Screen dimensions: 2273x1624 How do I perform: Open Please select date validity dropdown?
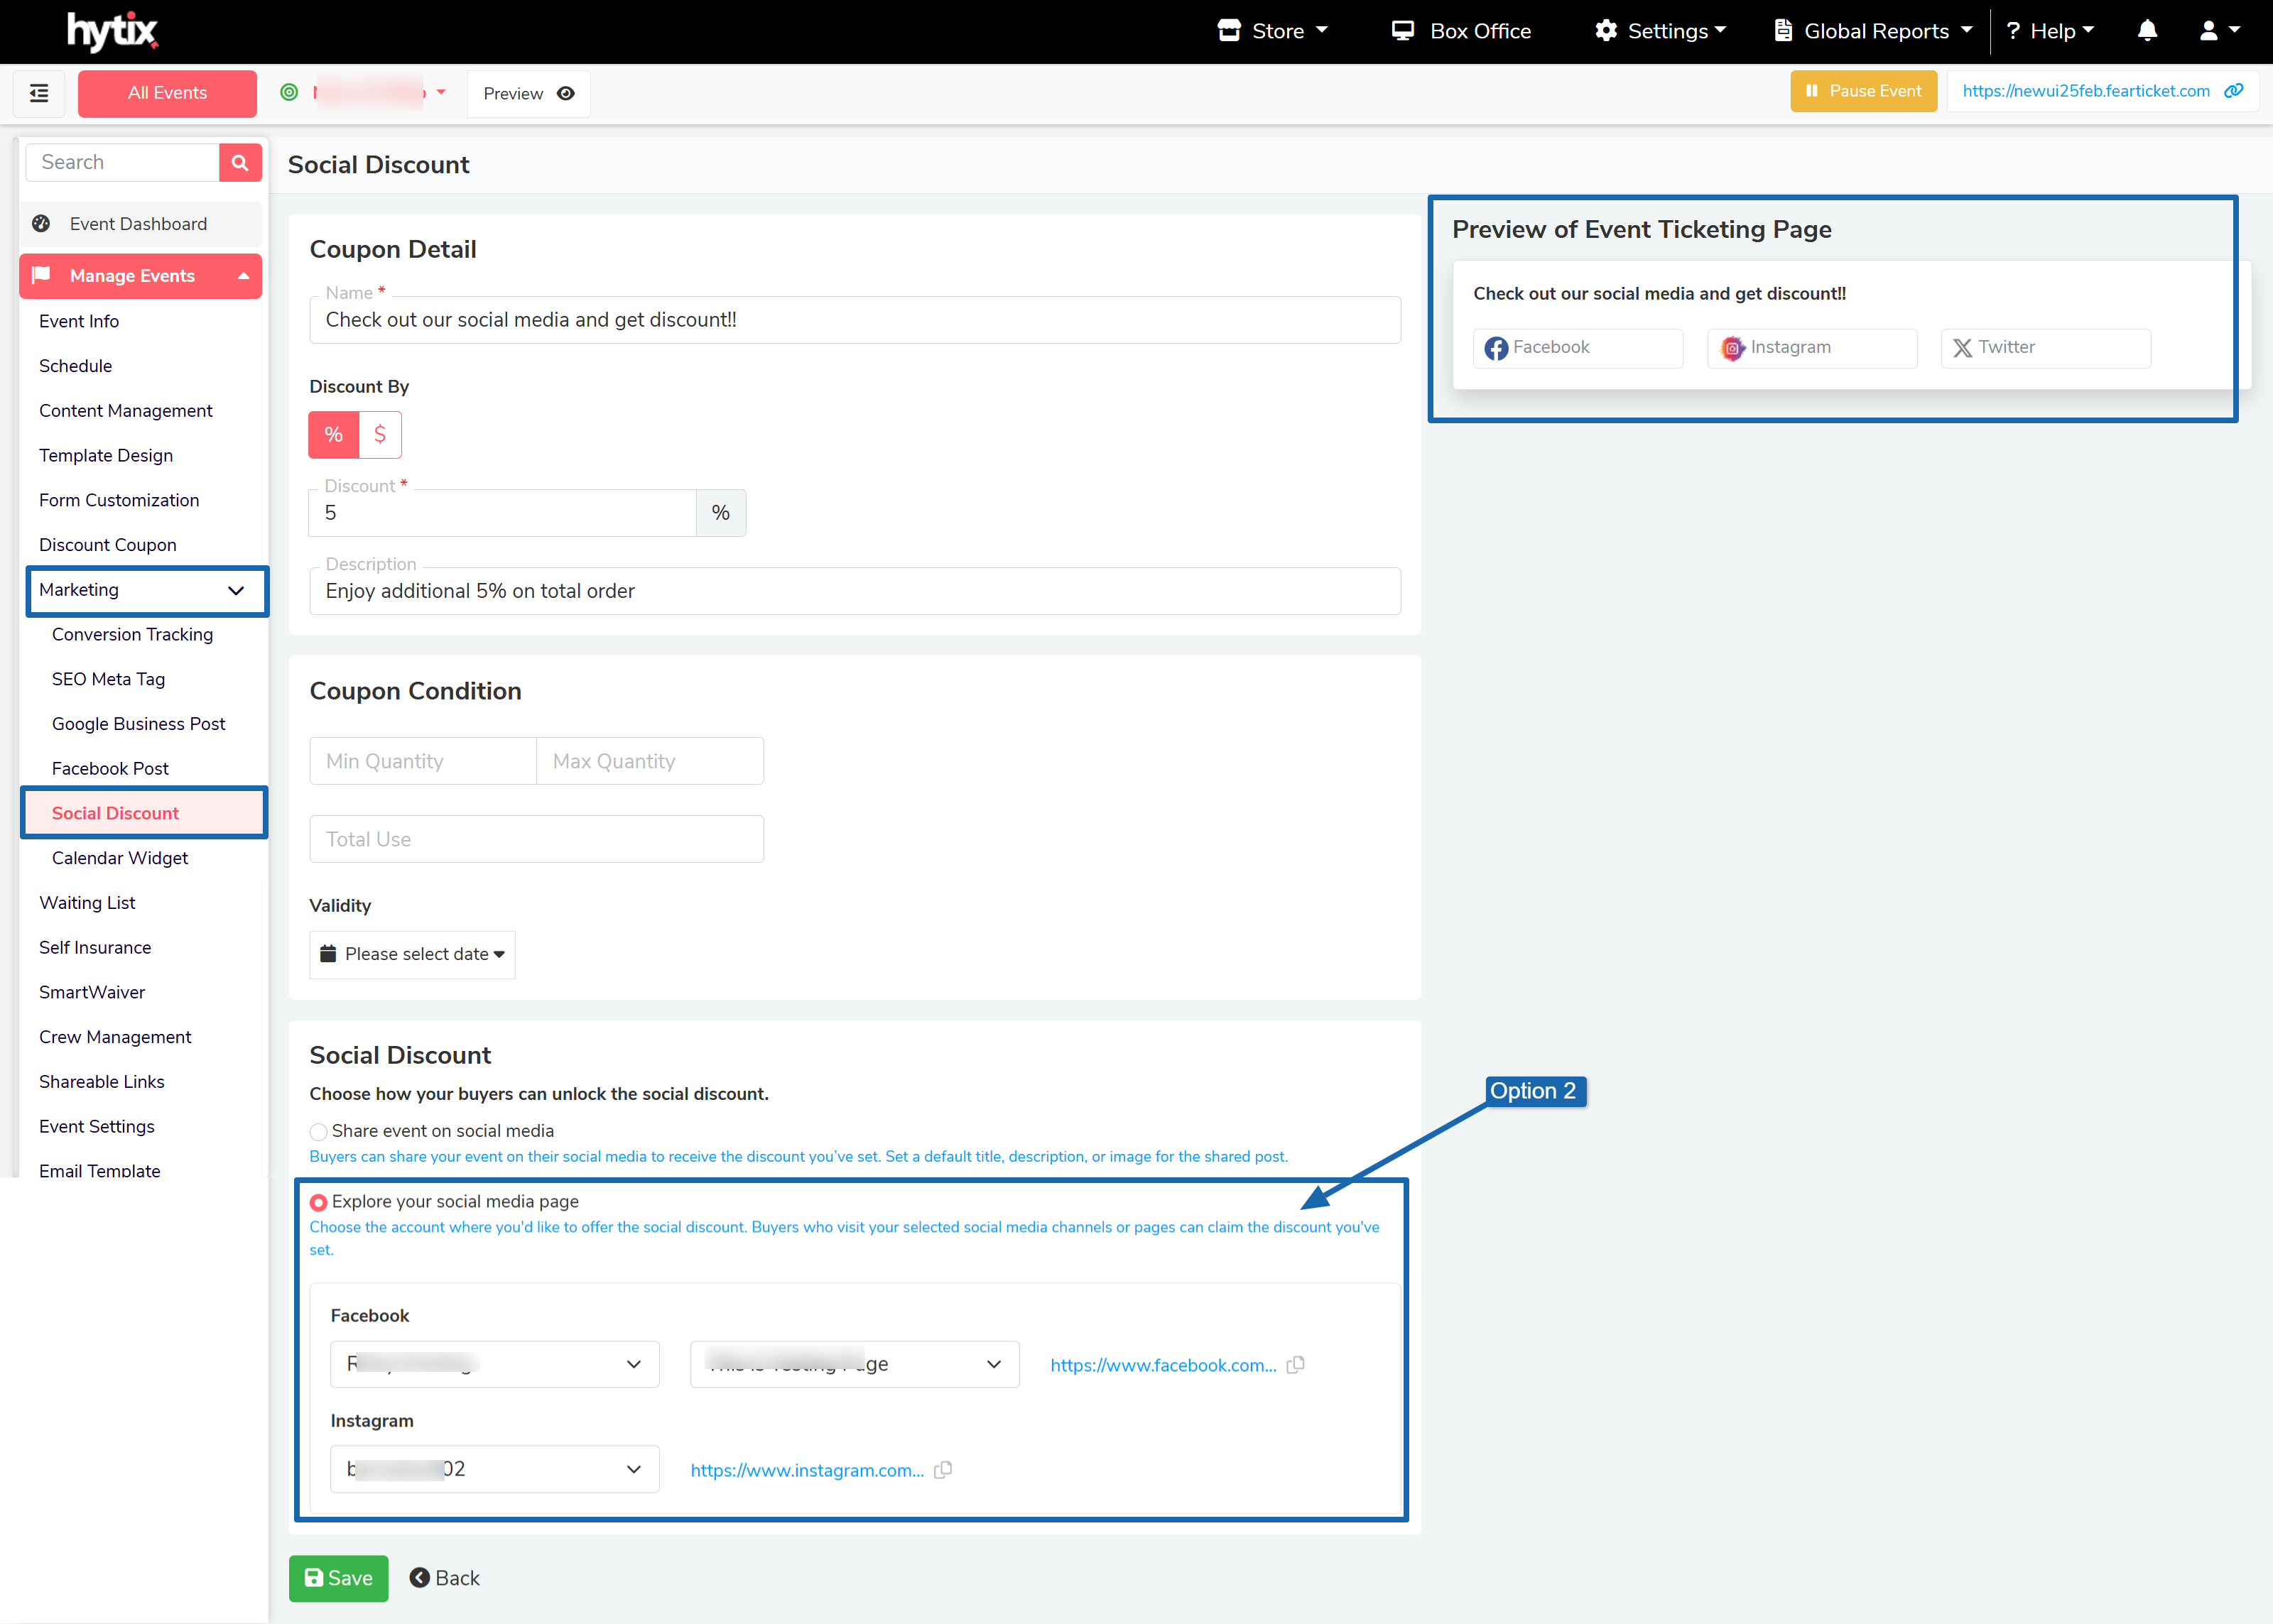click(412, 954)
